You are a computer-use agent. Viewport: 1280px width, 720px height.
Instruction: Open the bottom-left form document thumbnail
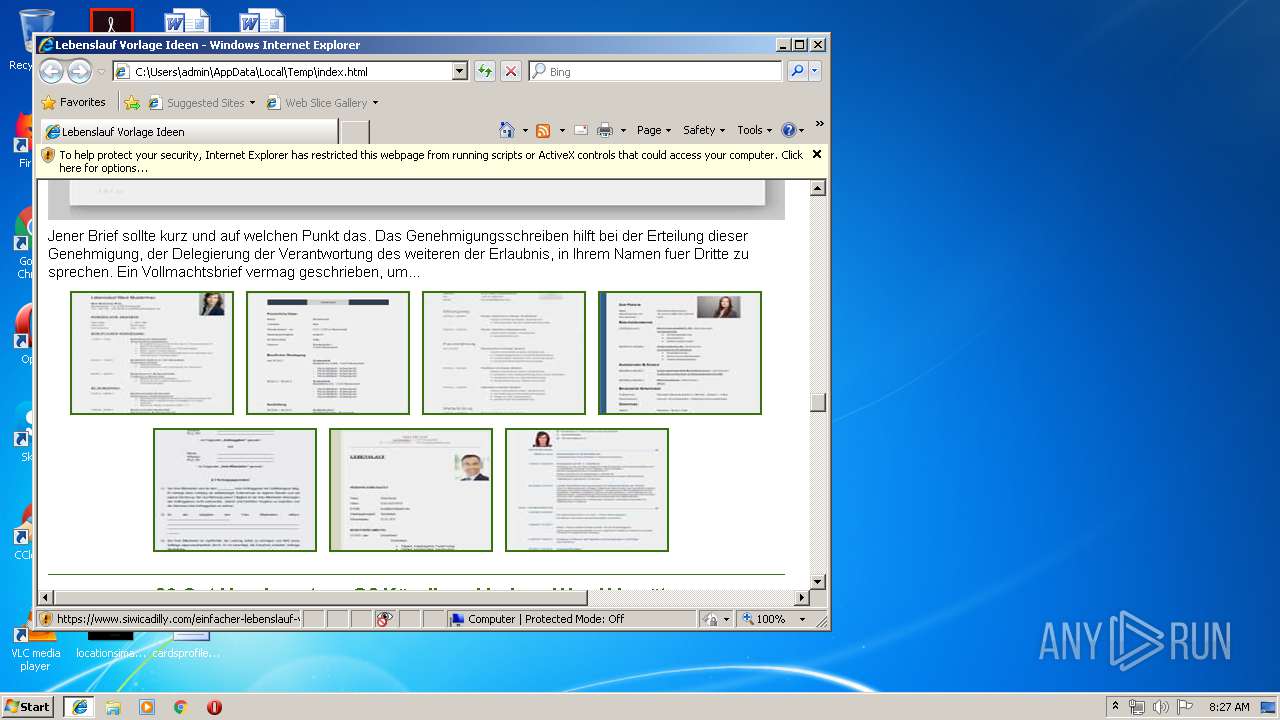tap(235, 490)
